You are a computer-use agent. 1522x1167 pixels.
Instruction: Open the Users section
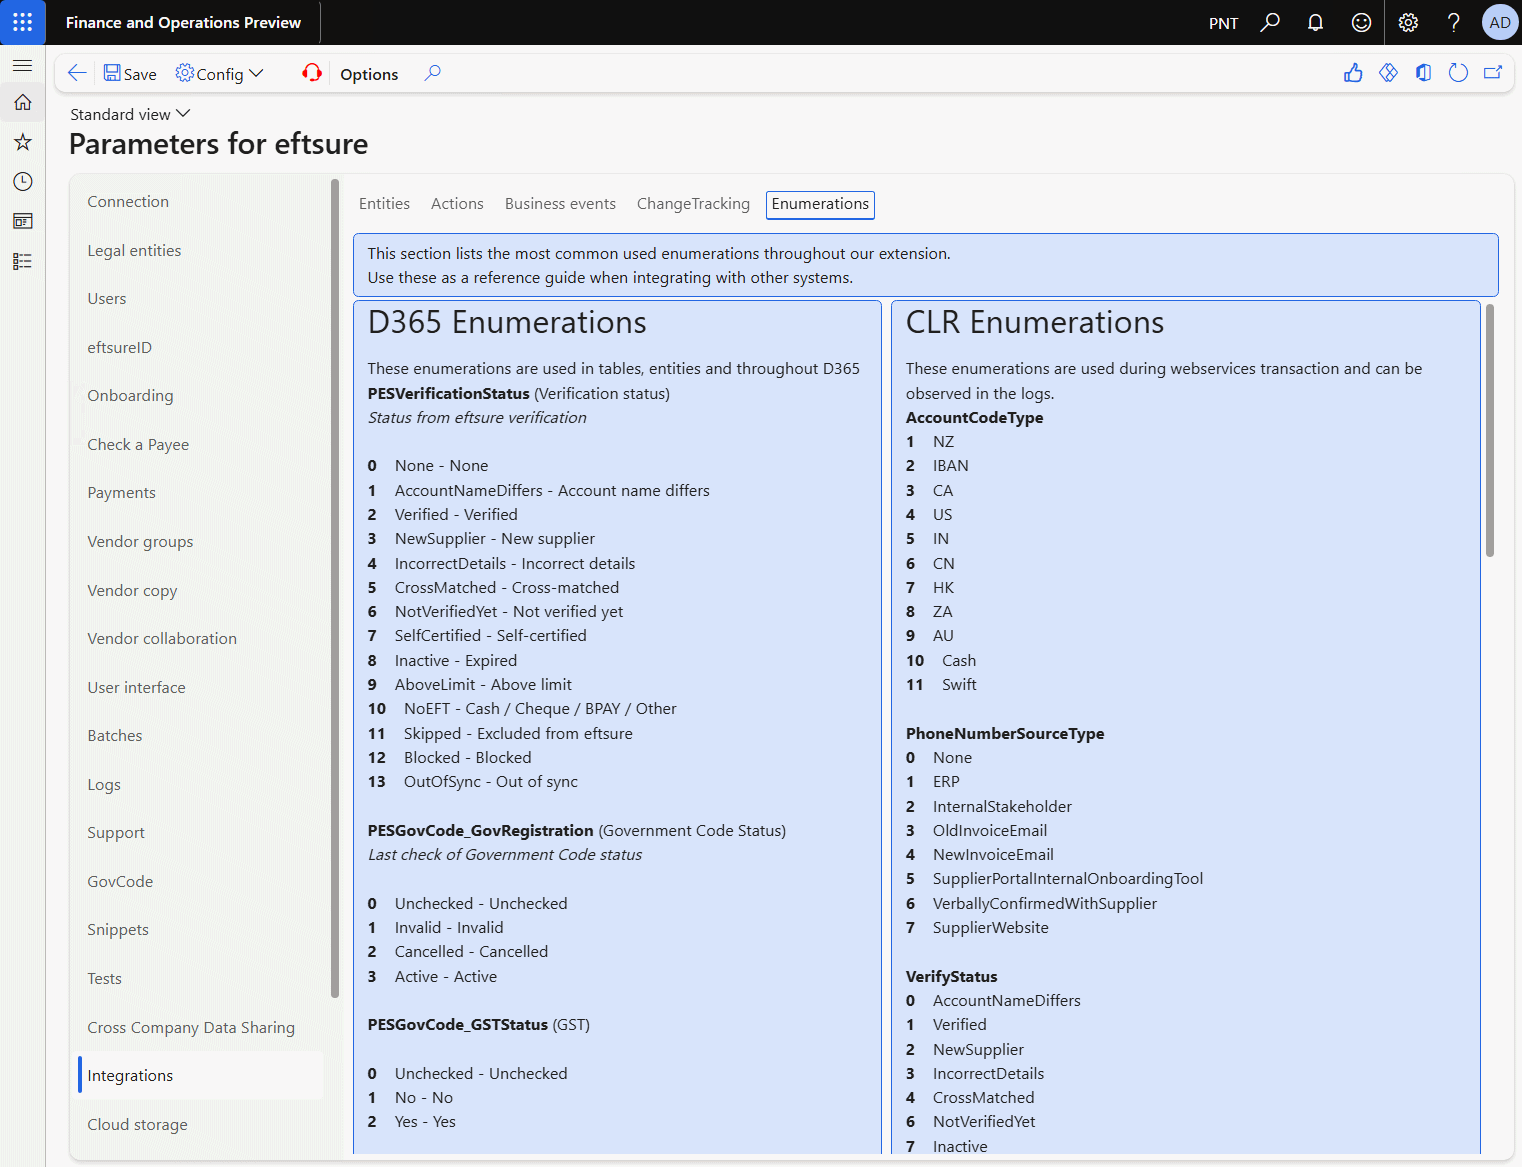tap(107, 299)
